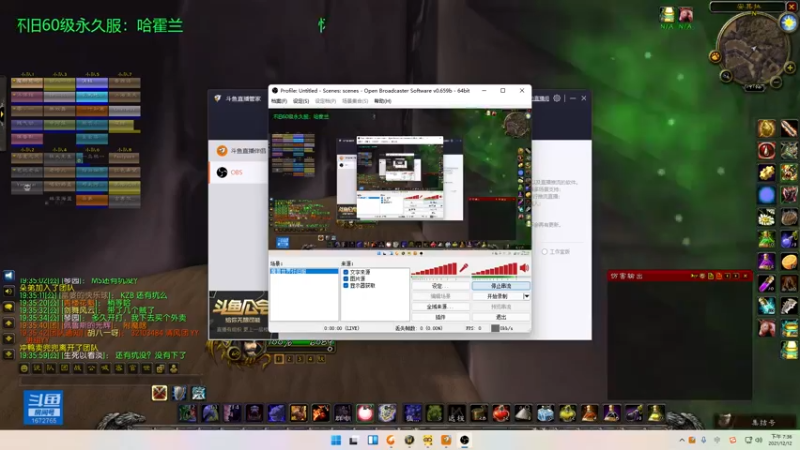Open the Windows Start menu
800x450 pixels.
pos(336,440)
